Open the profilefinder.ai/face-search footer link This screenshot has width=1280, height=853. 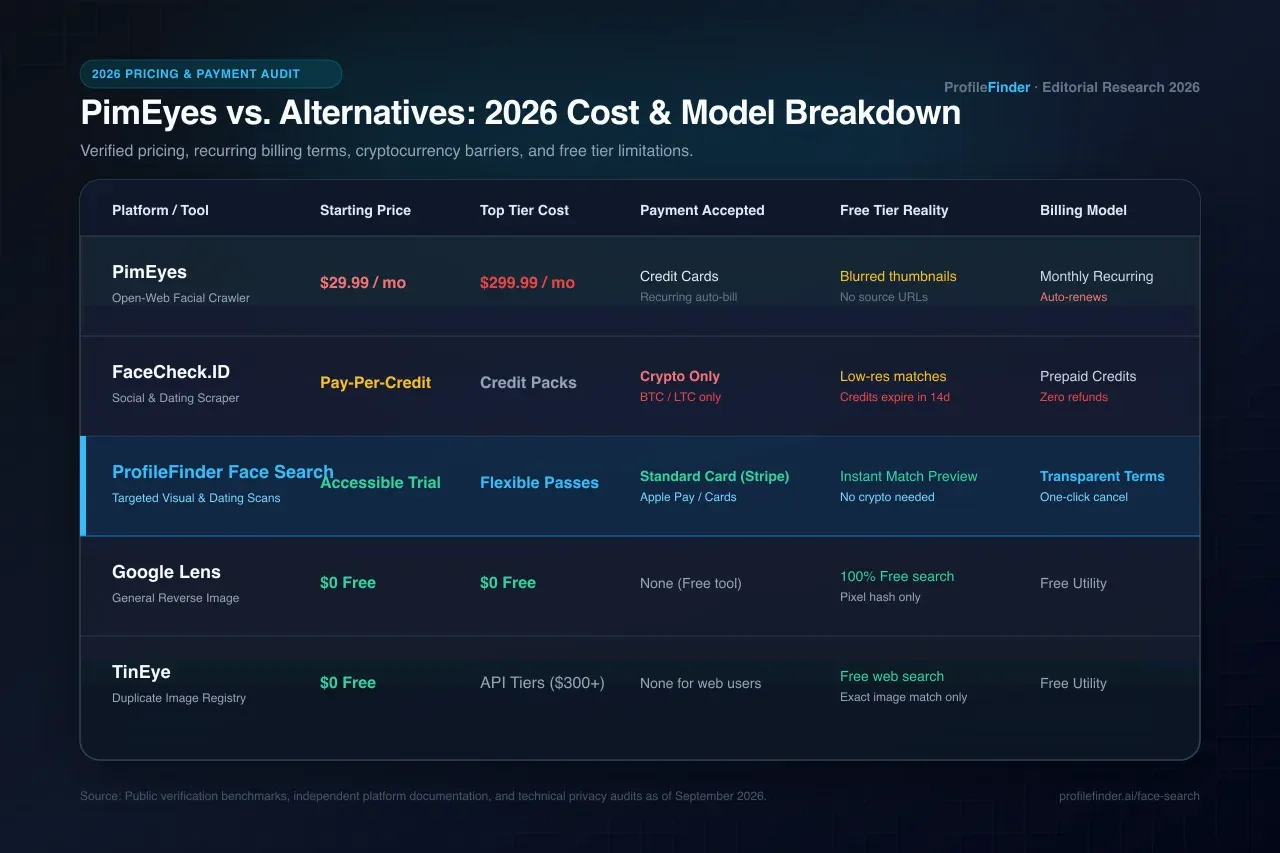1129,796
